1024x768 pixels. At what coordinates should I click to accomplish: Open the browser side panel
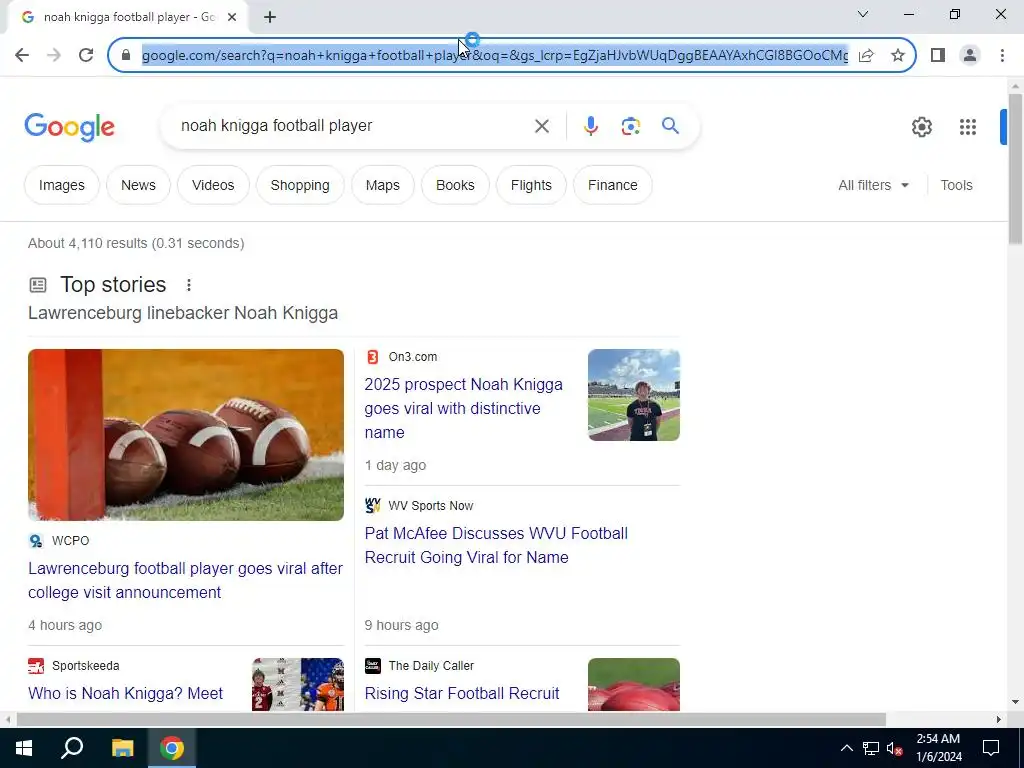(x=938, y=55)
